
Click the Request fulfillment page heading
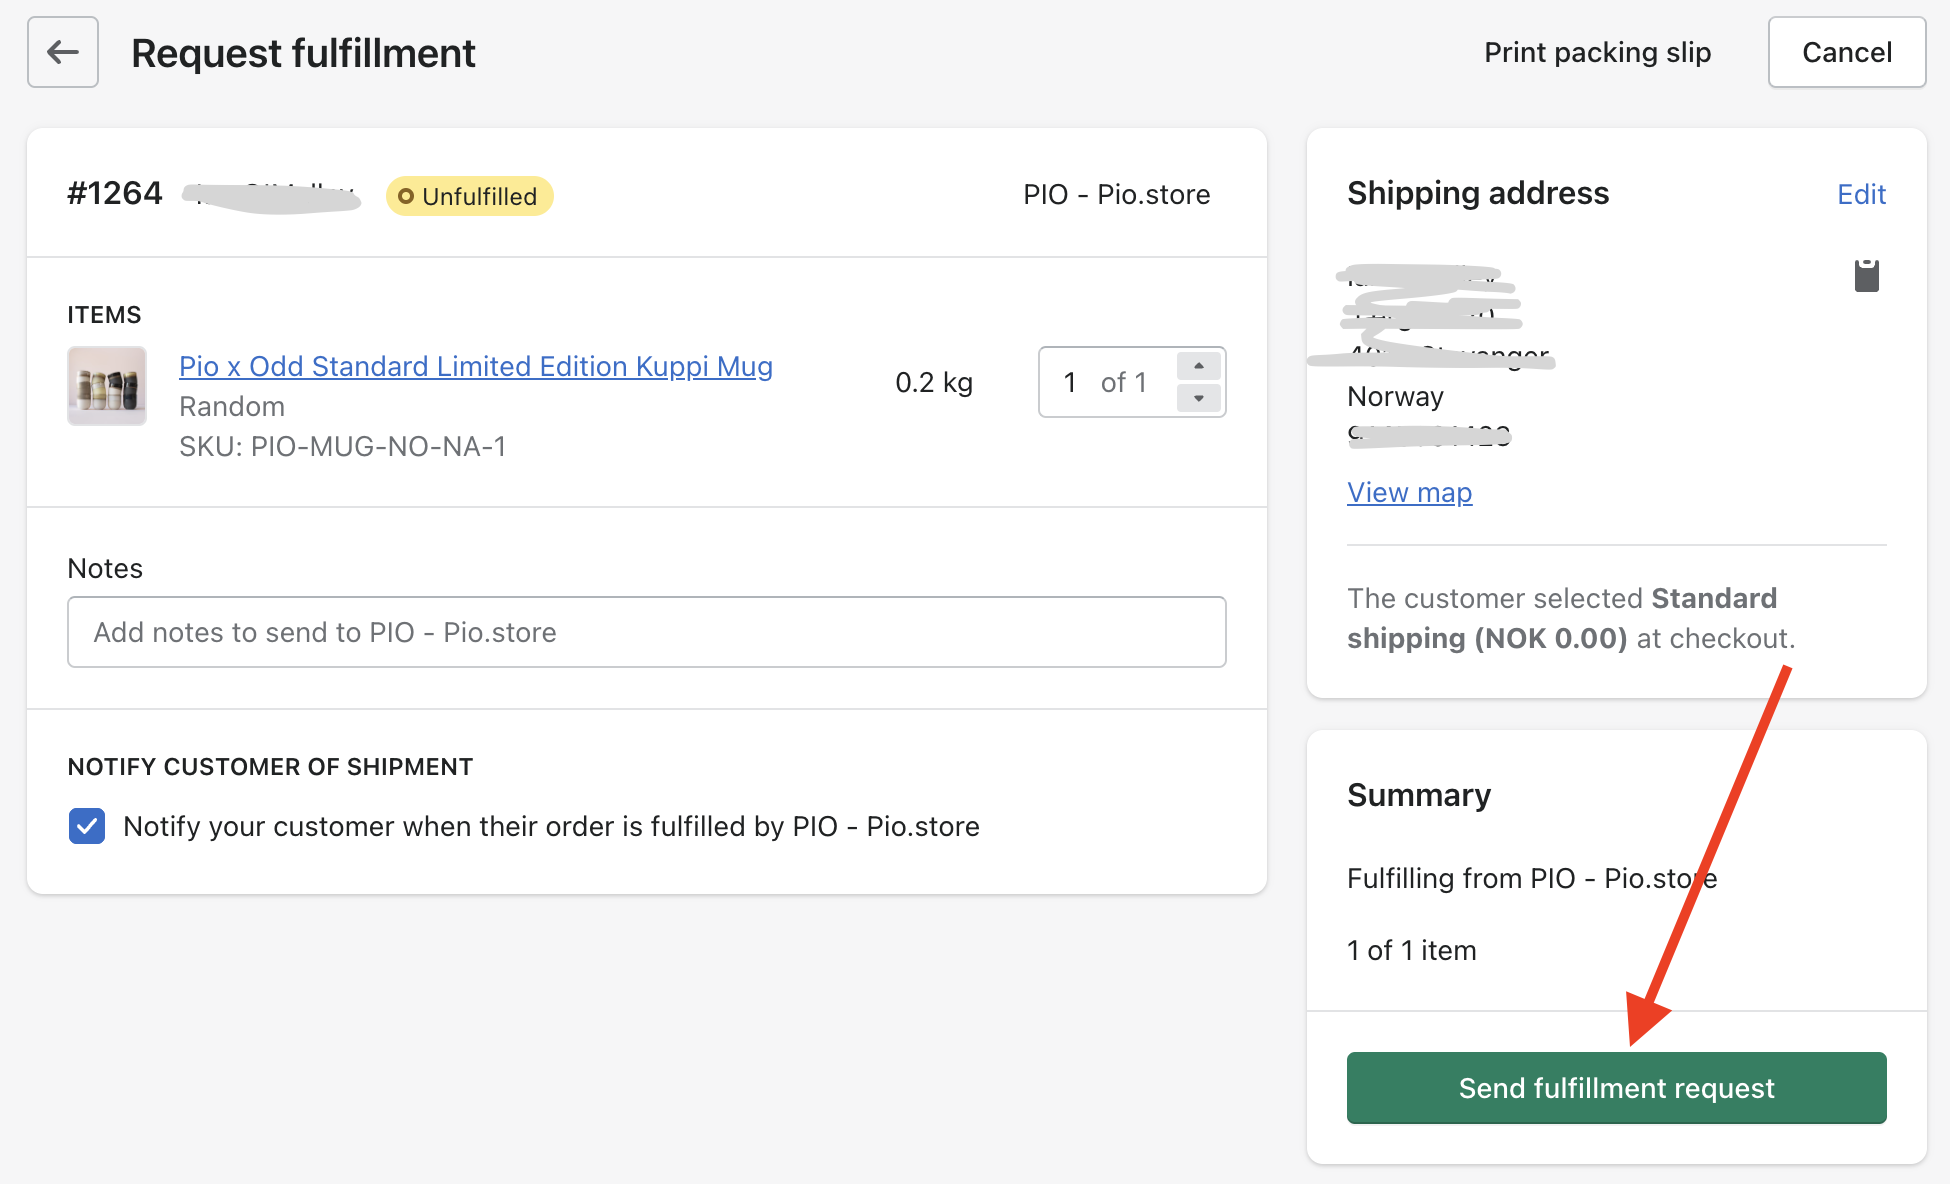[303, 53]
